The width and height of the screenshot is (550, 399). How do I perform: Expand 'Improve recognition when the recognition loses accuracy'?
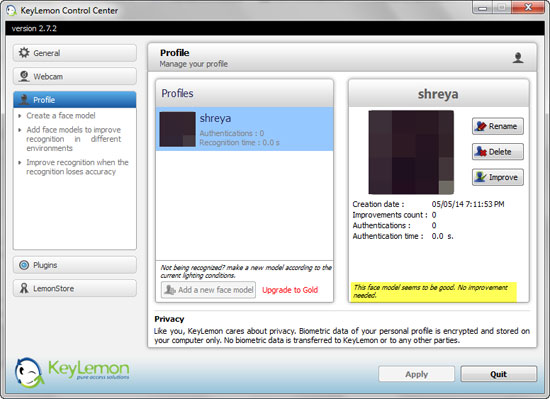[20, 162]
